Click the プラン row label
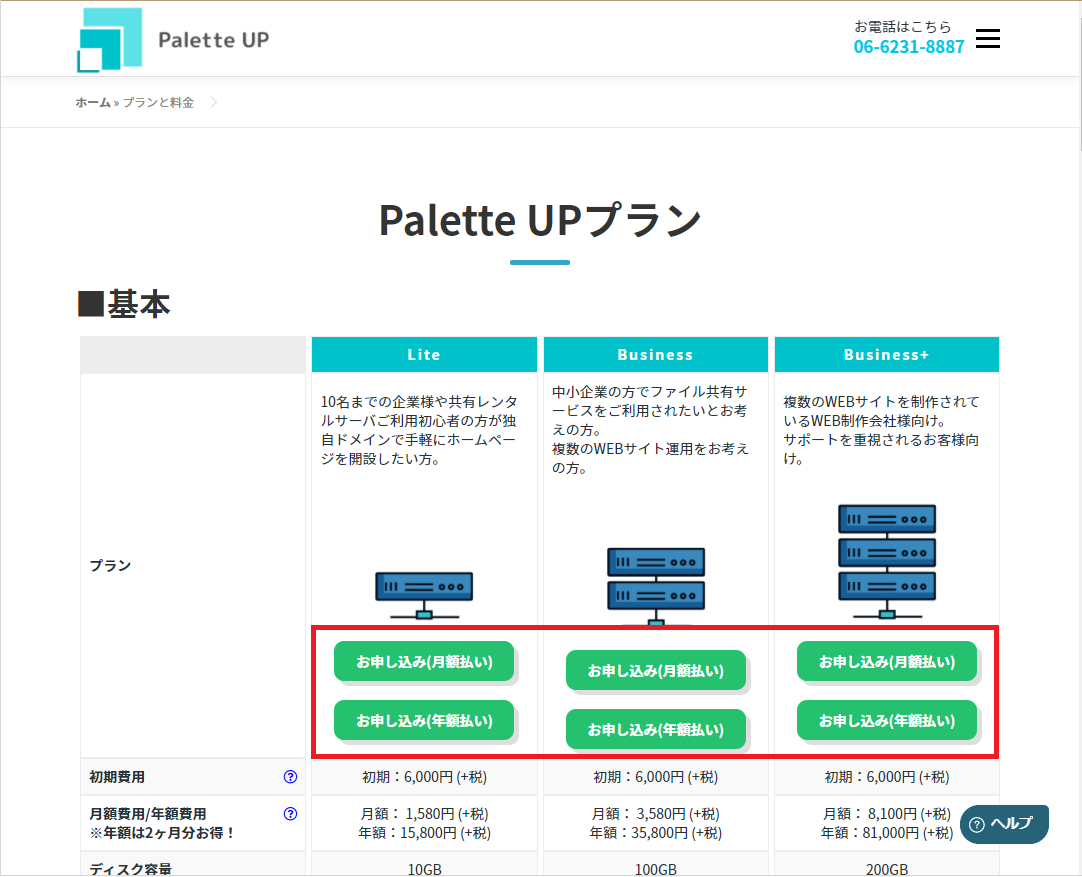 pyautogui.click(x=110, y=566)
